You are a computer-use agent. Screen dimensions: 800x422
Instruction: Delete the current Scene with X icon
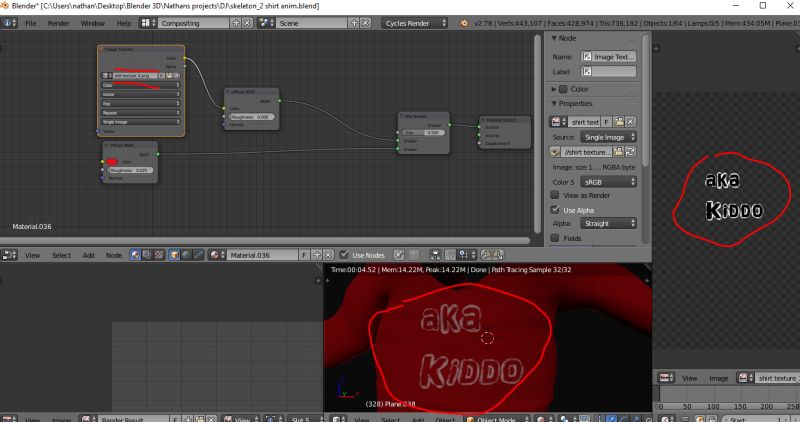tap(365, 23)
